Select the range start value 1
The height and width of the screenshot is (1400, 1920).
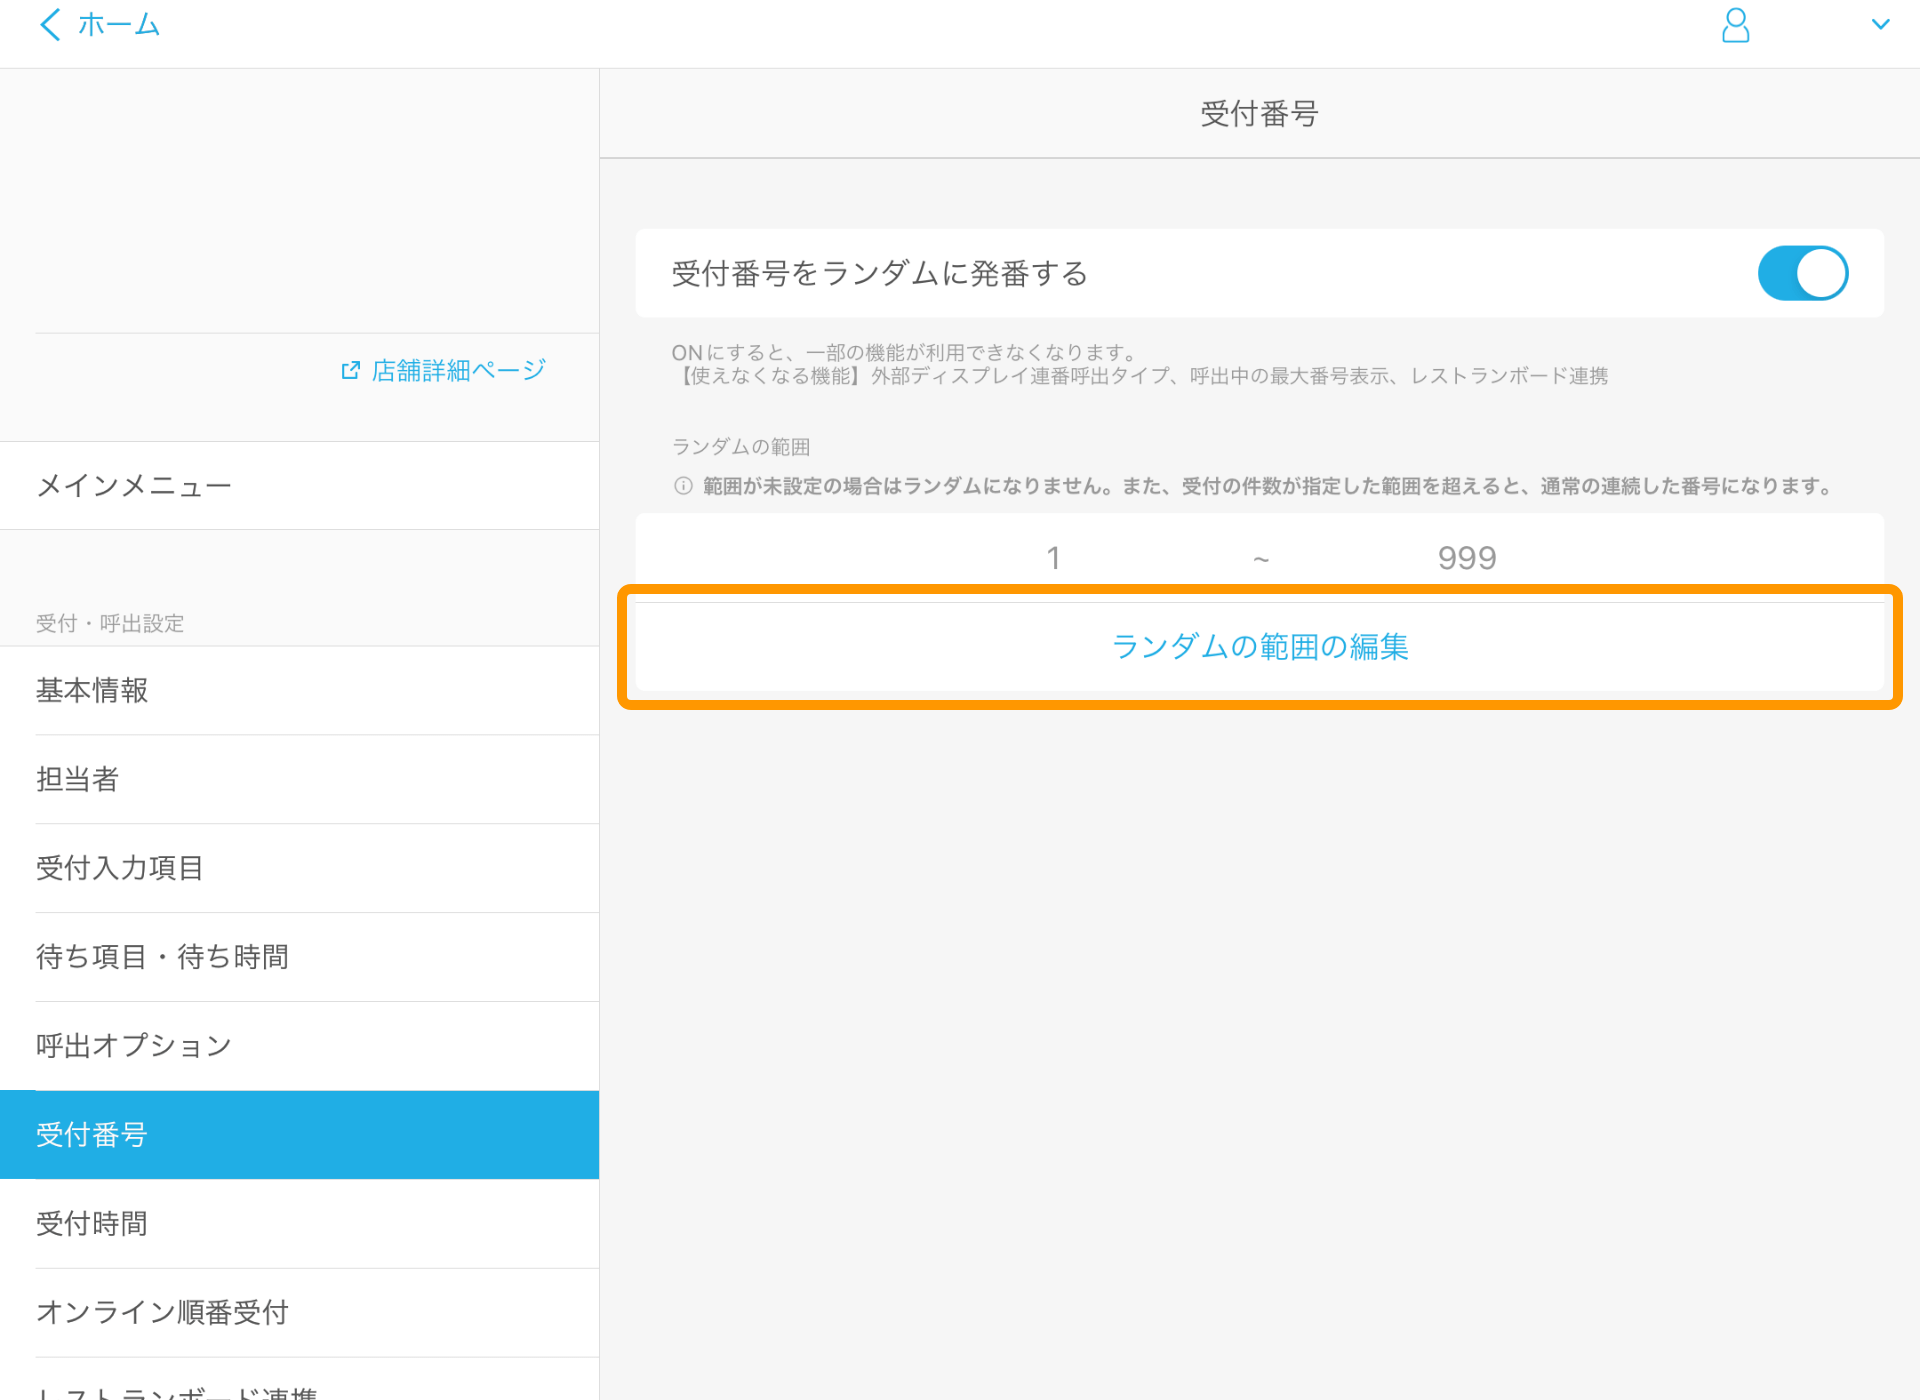point(1053,558)
